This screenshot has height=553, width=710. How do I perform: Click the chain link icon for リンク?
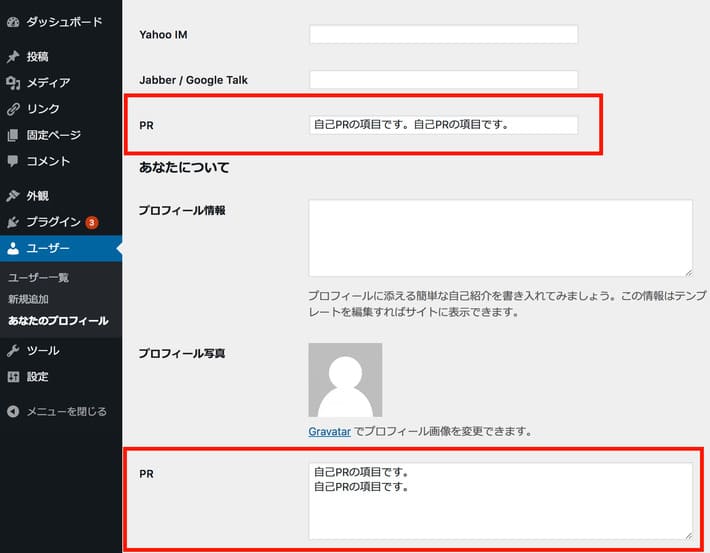[13, 109]
